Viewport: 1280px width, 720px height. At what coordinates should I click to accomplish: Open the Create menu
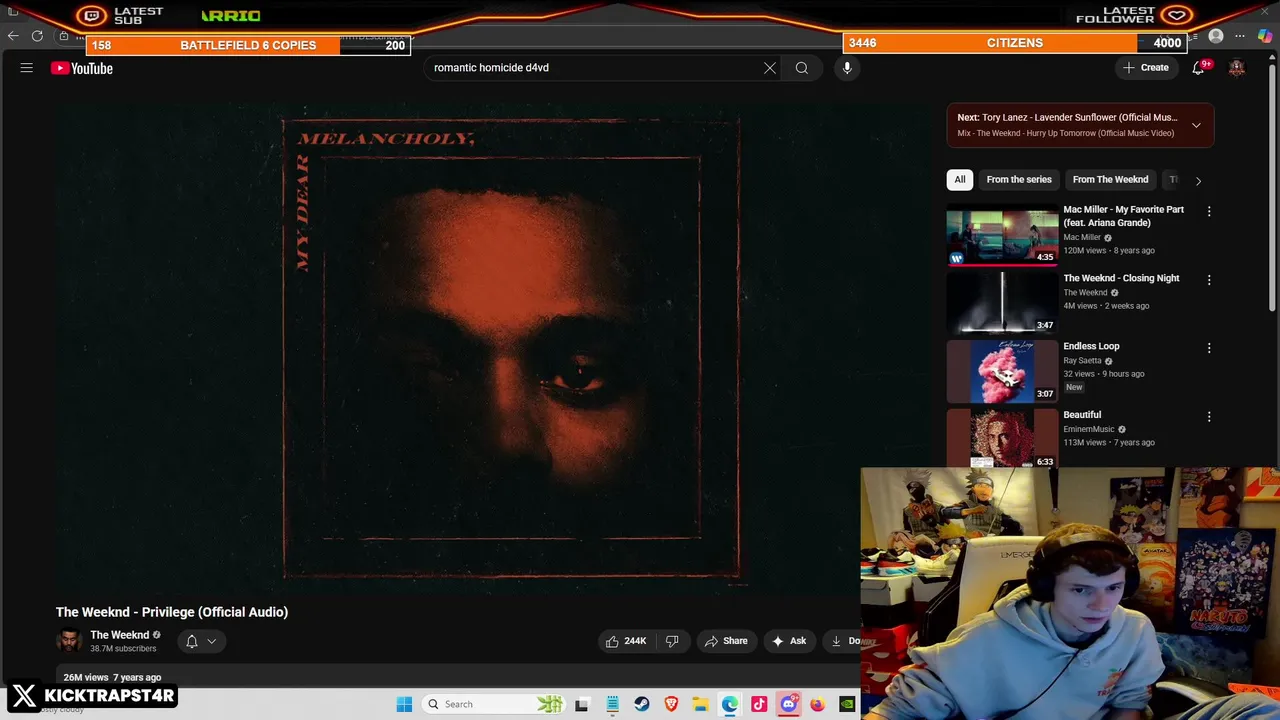1146,68
